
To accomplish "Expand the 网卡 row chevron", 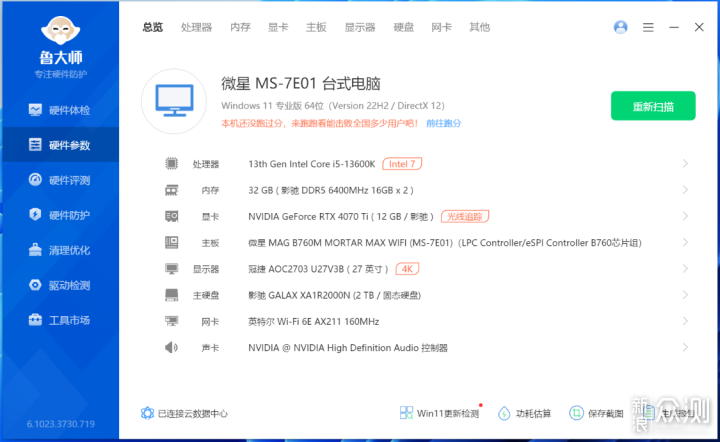I will coord(685,321).
